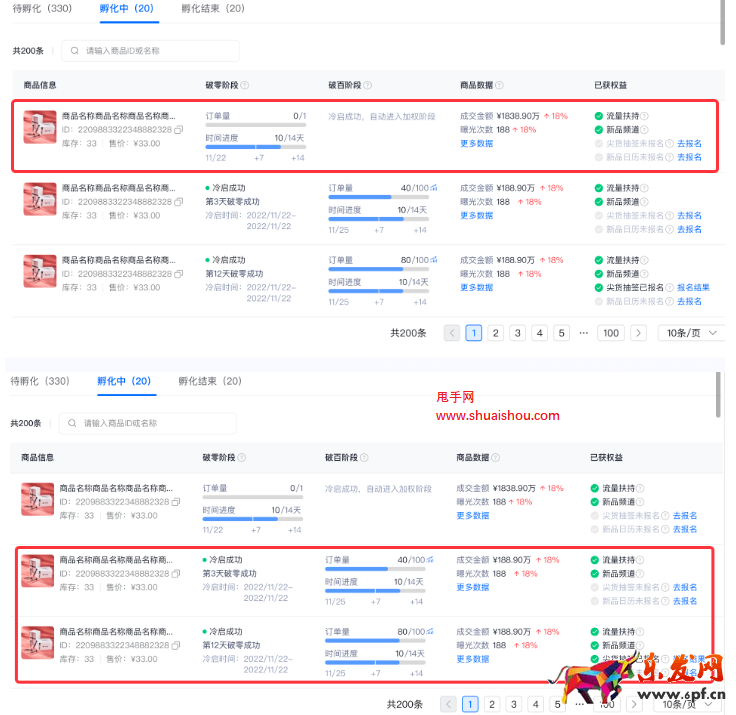Open 商品数据 help icon in lower panel header

point(496,457)
